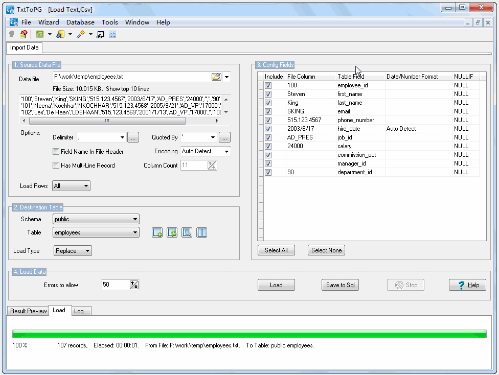The height and width of the screenshot is (375, 499).
Task: Uncheck Include for job_id row
Action: [x=268, y=137]
